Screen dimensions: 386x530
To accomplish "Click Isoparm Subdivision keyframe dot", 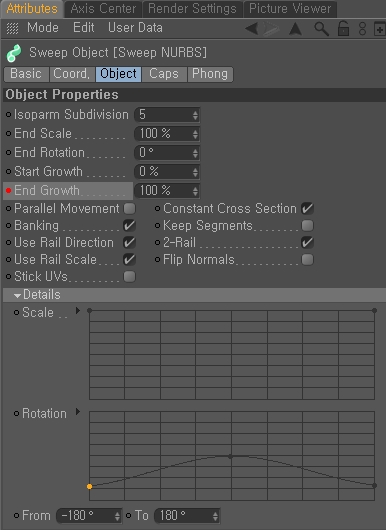I will point(8,115).
